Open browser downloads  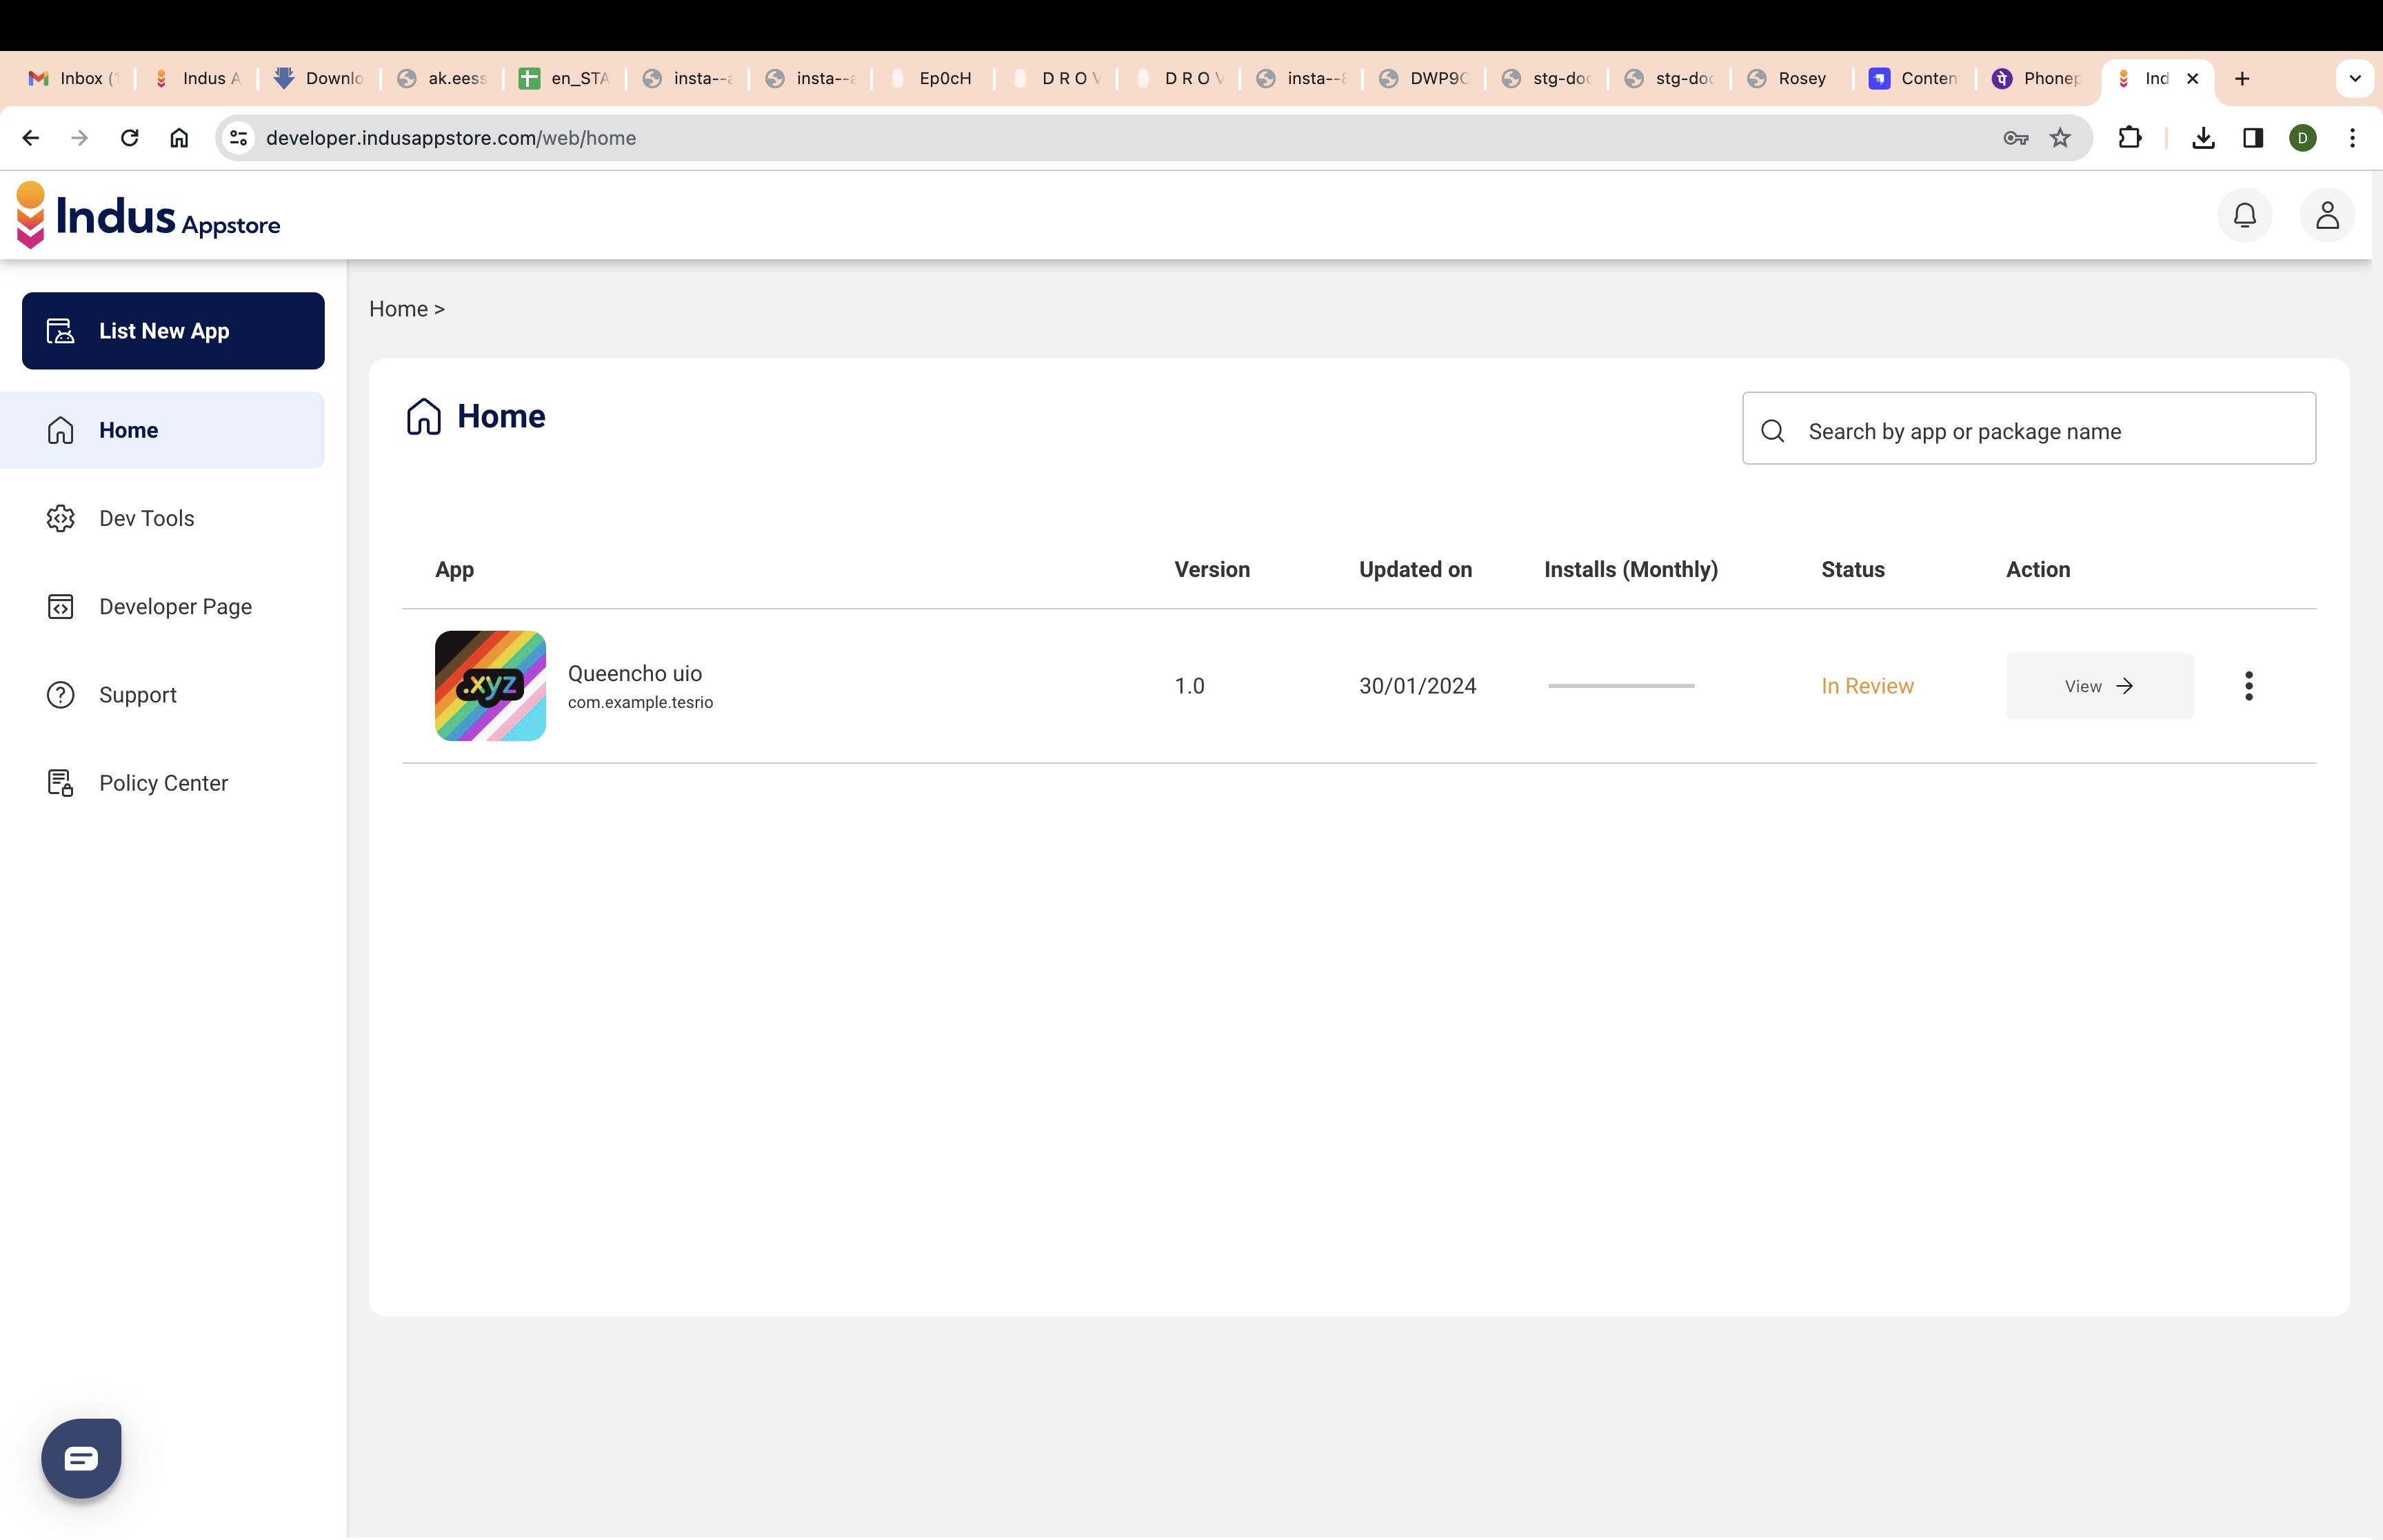click(x=2203, y=138)
